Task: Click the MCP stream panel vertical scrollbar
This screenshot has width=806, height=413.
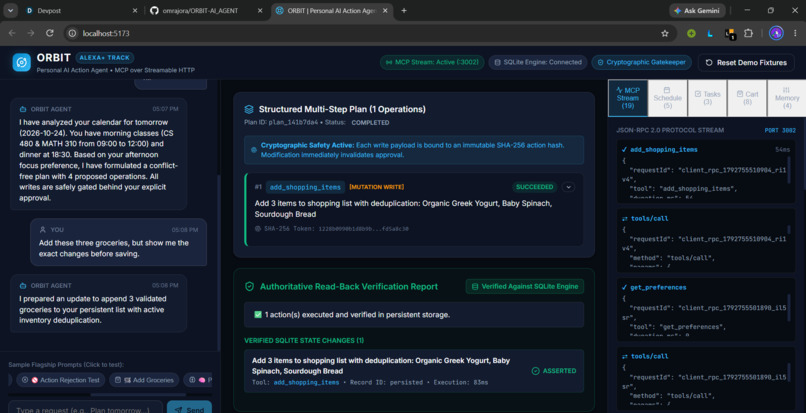Action: click(803, 154)
